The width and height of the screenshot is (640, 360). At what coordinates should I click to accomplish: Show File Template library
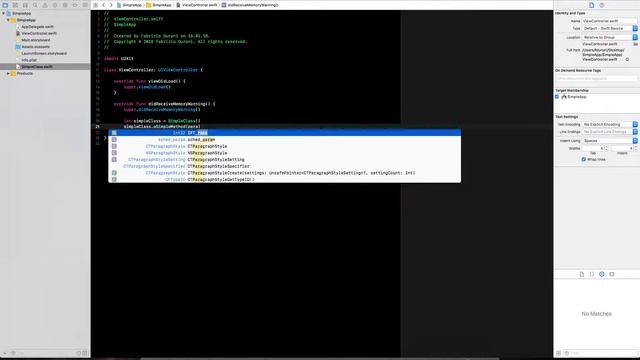pyautogui.click(x=582, y=274)
